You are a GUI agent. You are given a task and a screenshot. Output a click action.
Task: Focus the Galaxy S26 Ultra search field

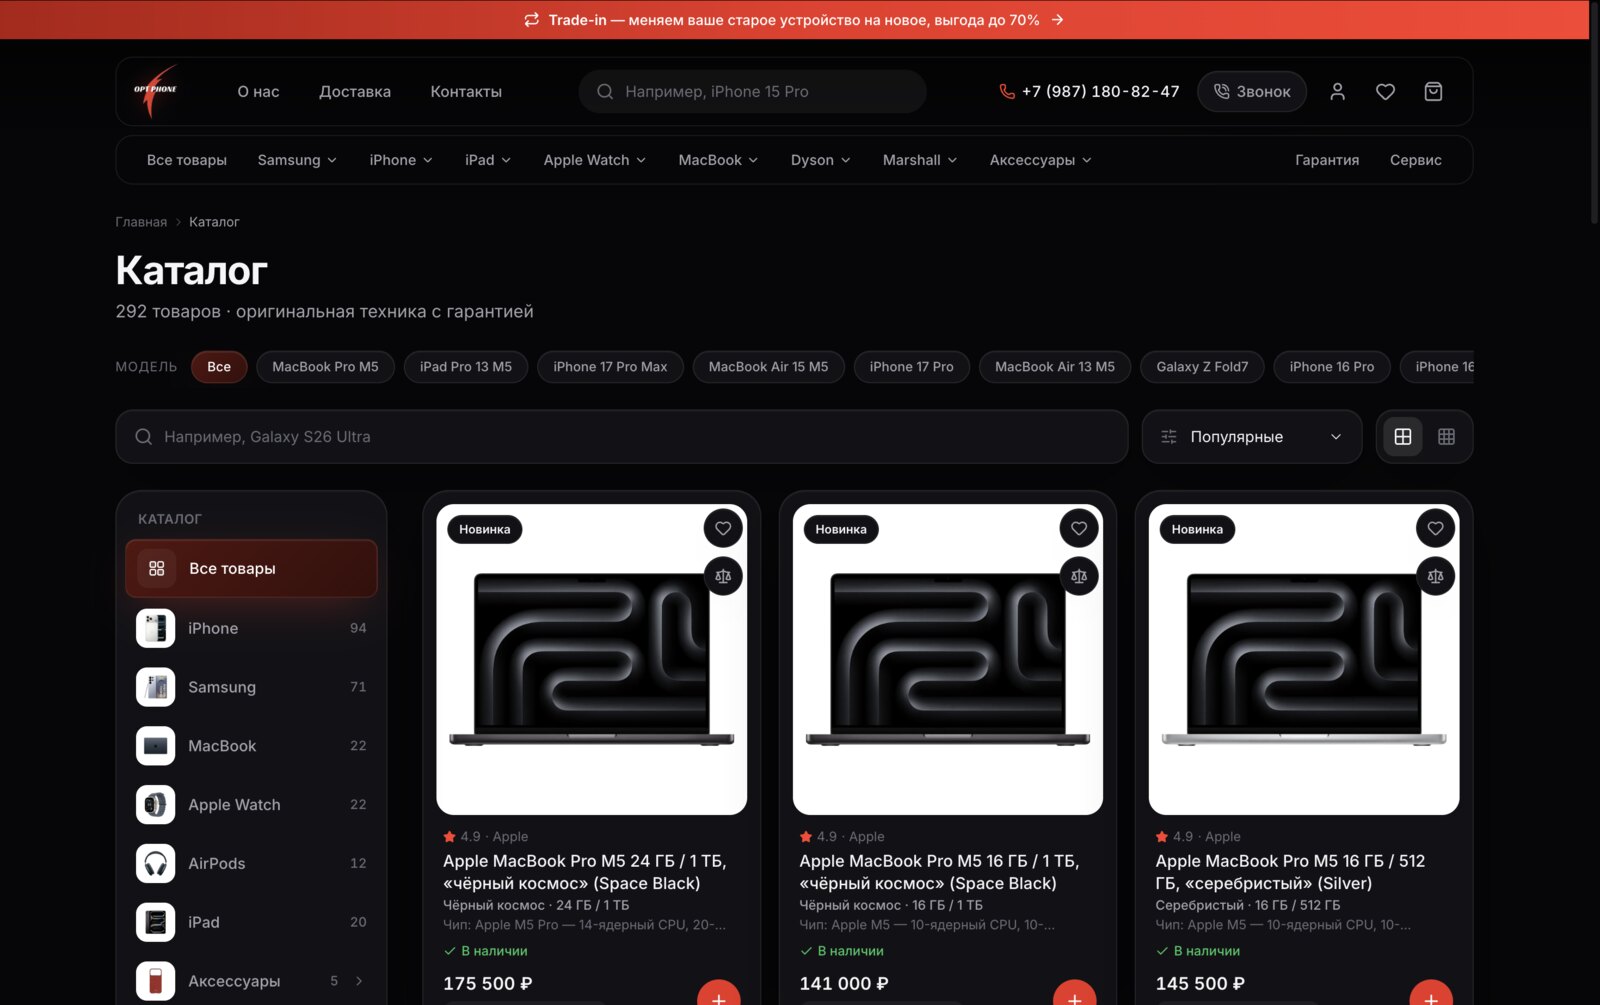pyautogui.click(x=622, y=437)
